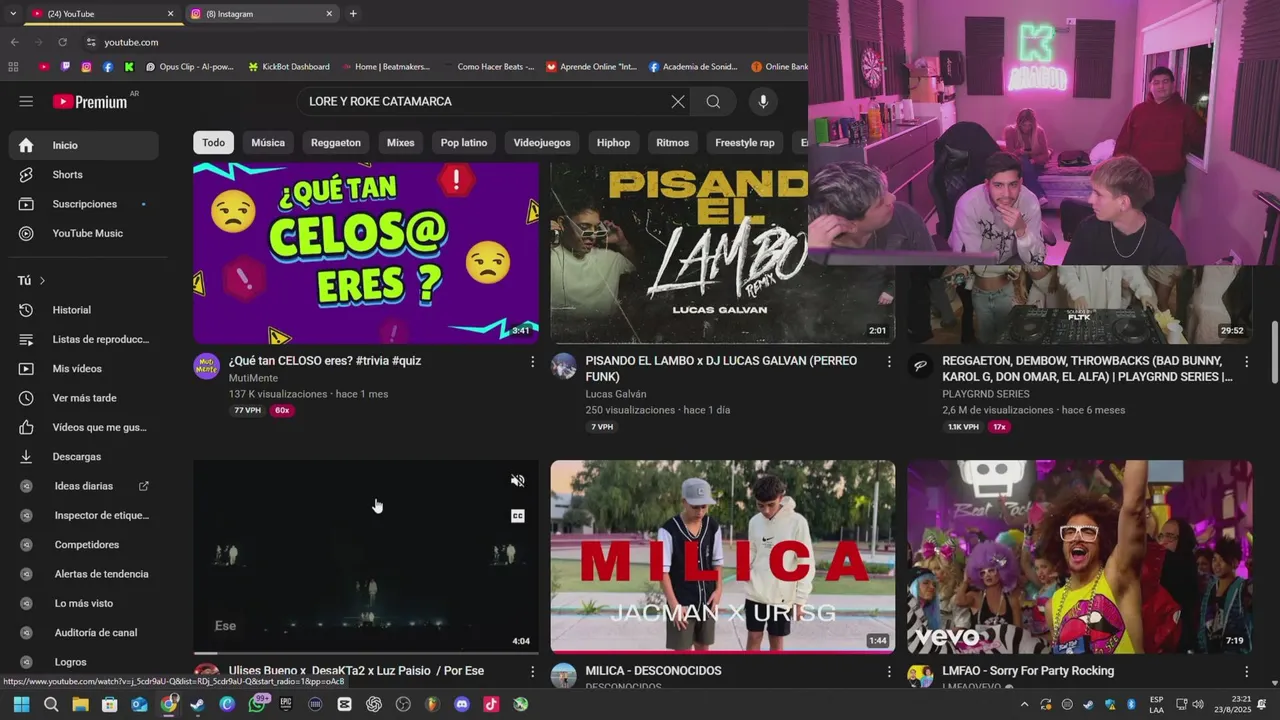Viewport: 1280px width, 720px height.
Task: Open Suscripciones in sidebar
Action: pyautogui.click(x=84, y=204)
